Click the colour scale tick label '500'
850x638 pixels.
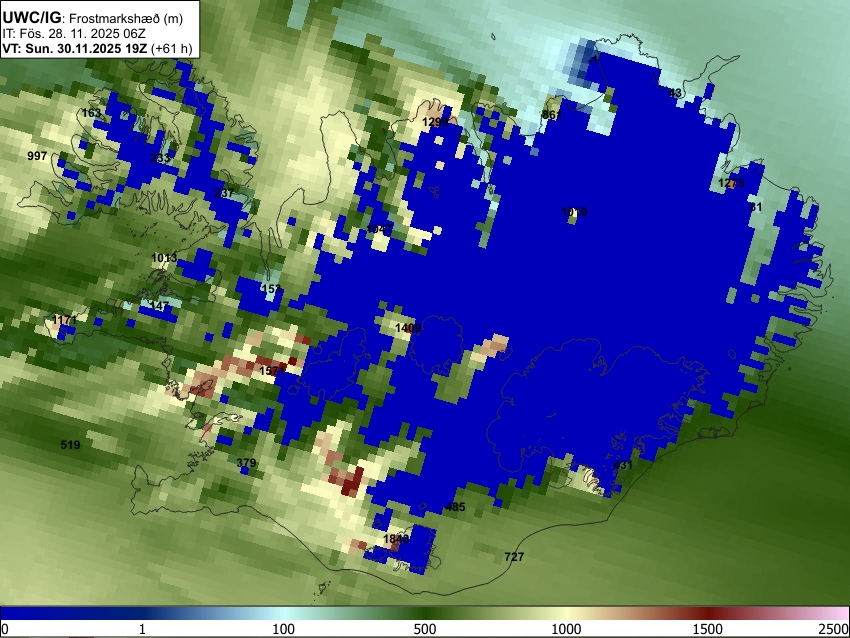click(424, 629)
